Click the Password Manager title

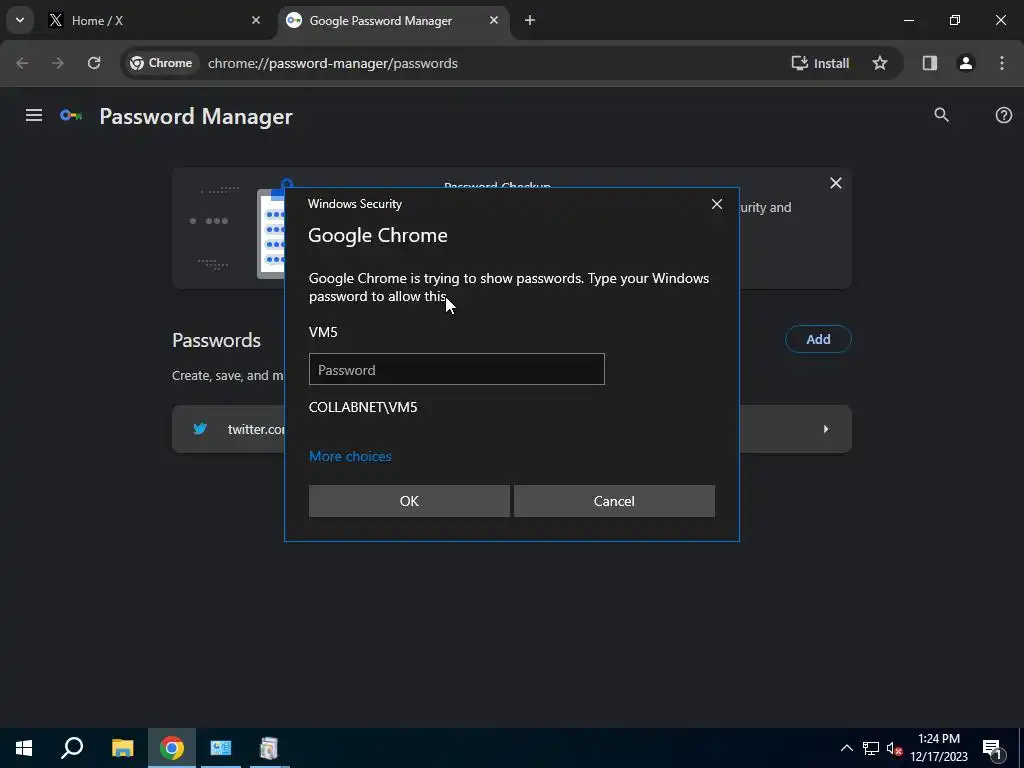click(196, 116)
